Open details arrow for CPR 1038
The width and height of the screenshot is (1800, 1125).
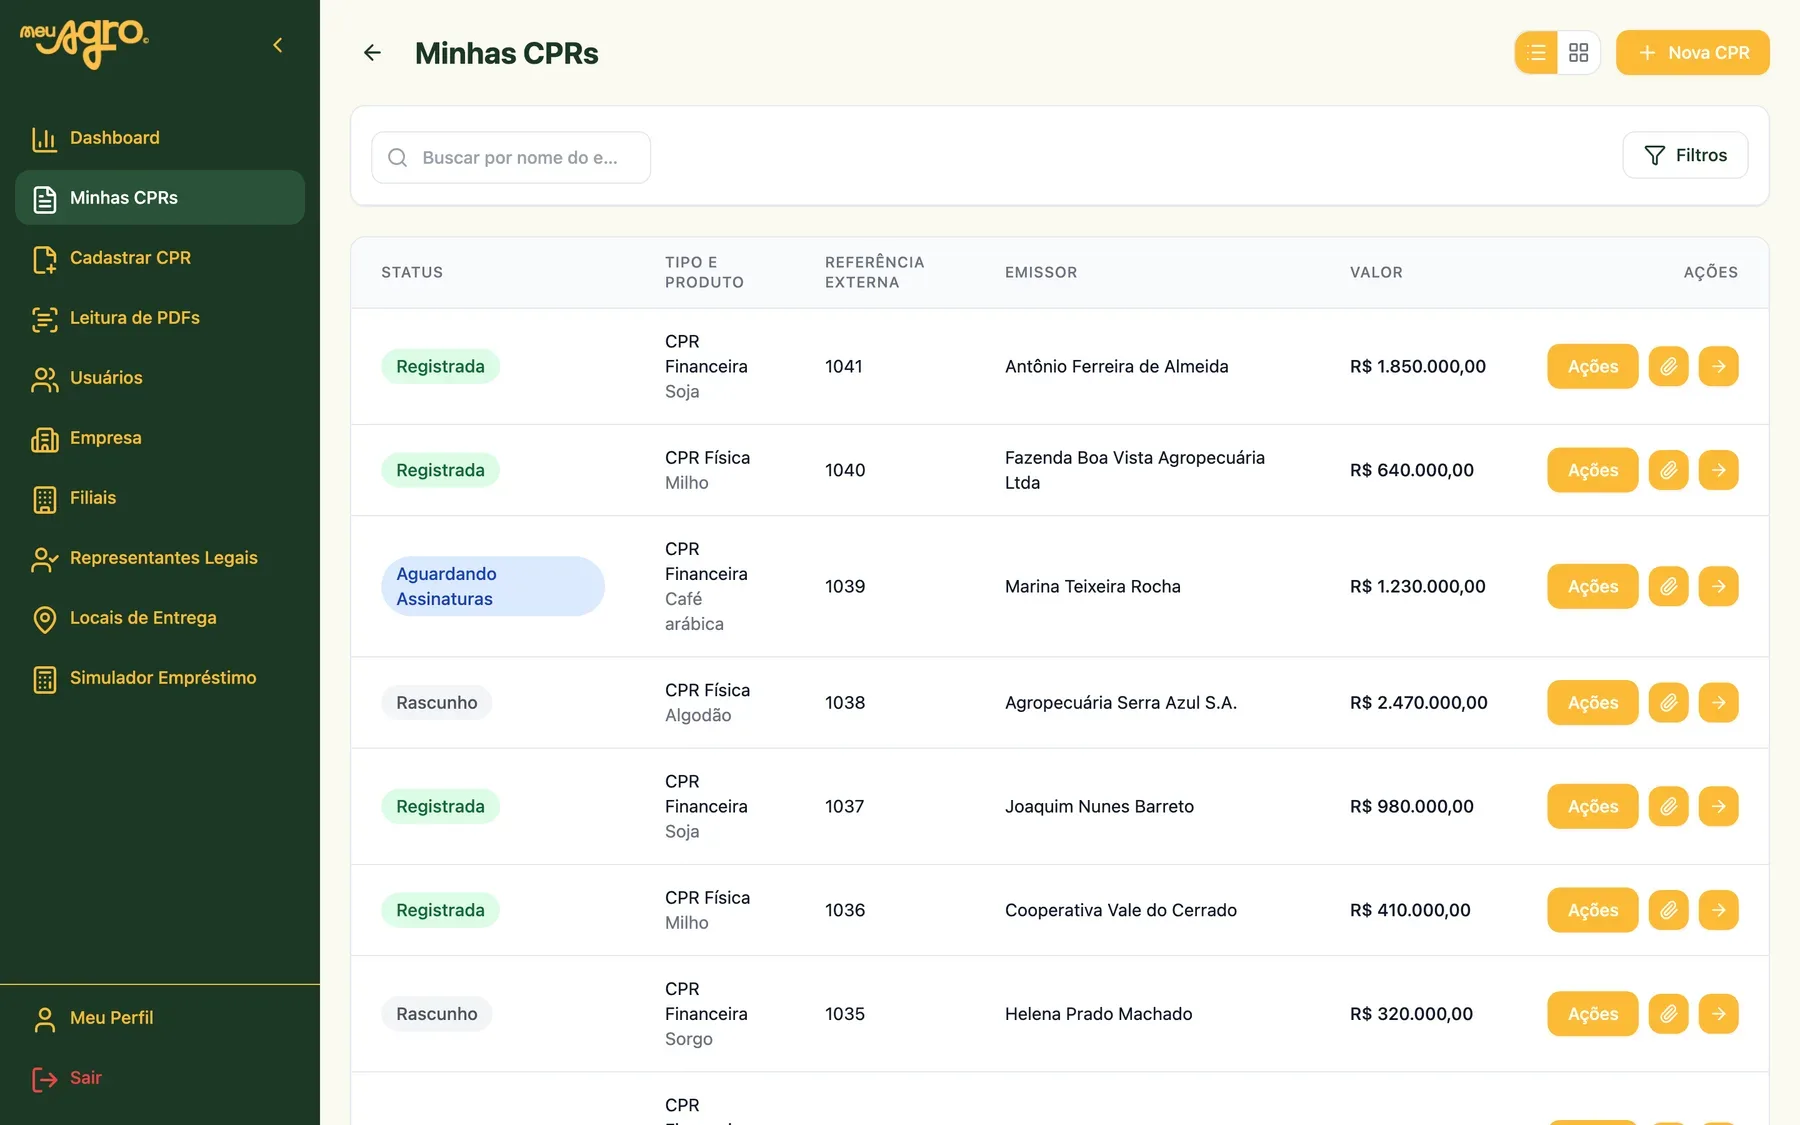point(1719,702)
